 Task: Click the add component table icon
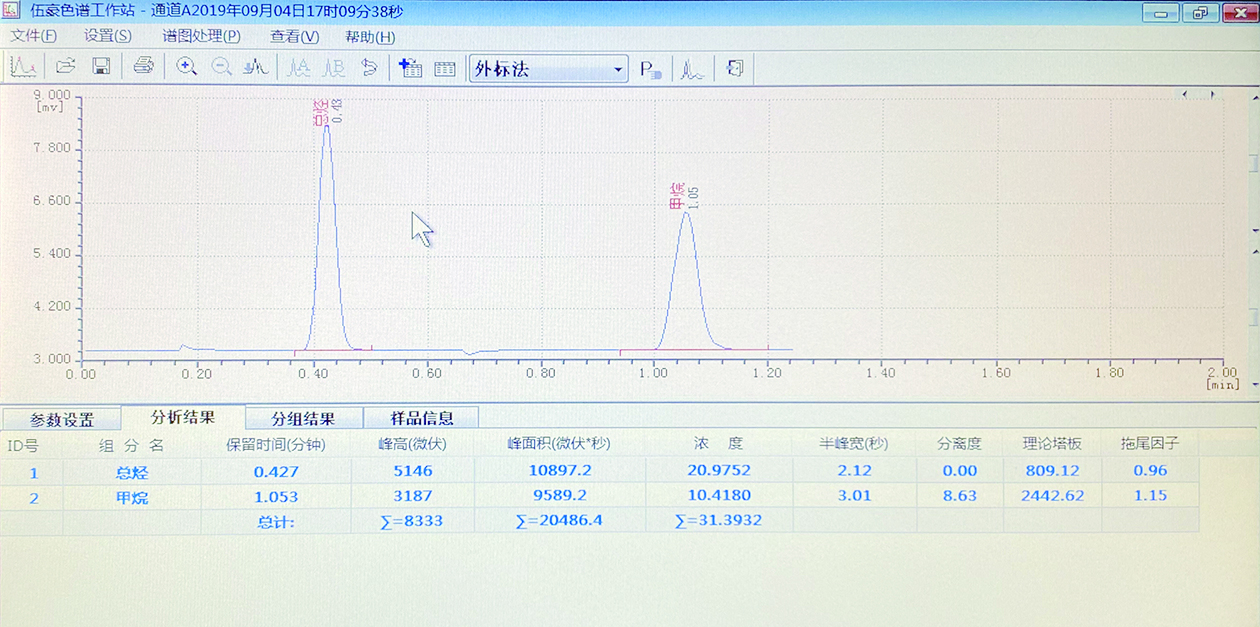tap(410, 68)
